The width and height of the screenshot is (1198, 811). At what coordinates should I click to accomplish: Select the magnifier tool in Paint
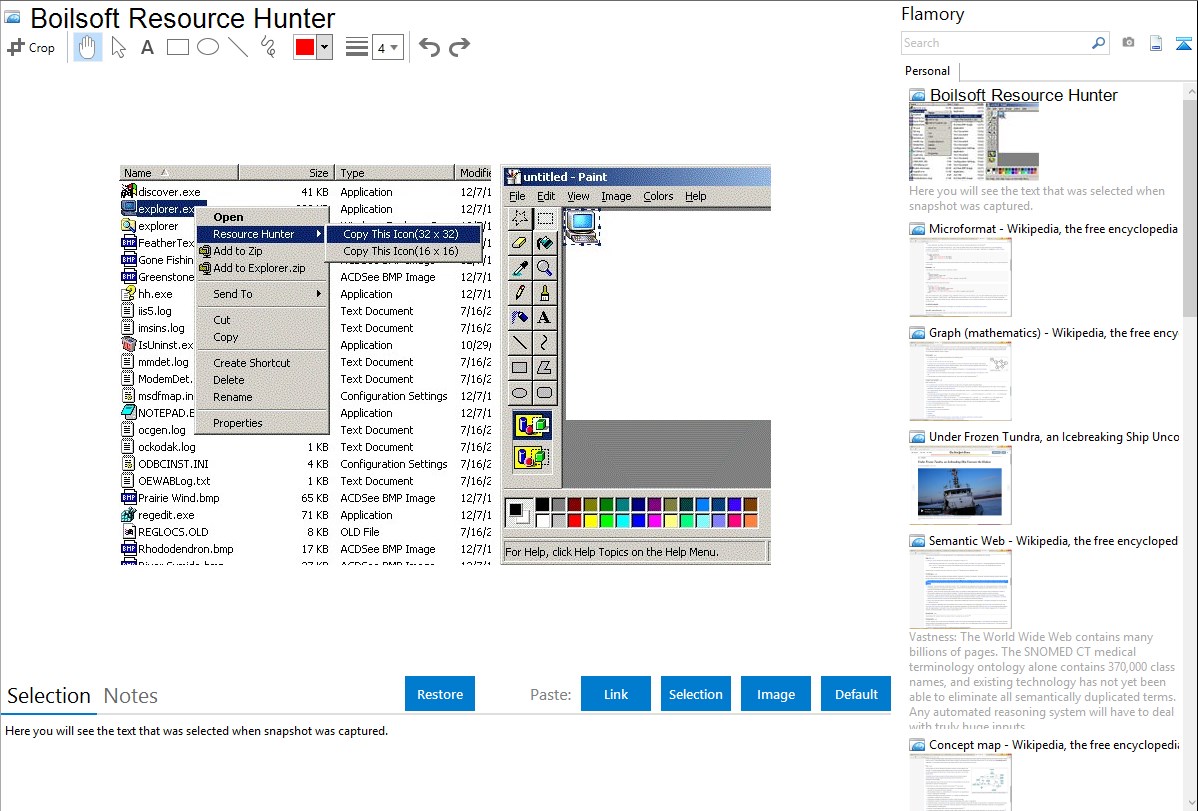[545, 268]
